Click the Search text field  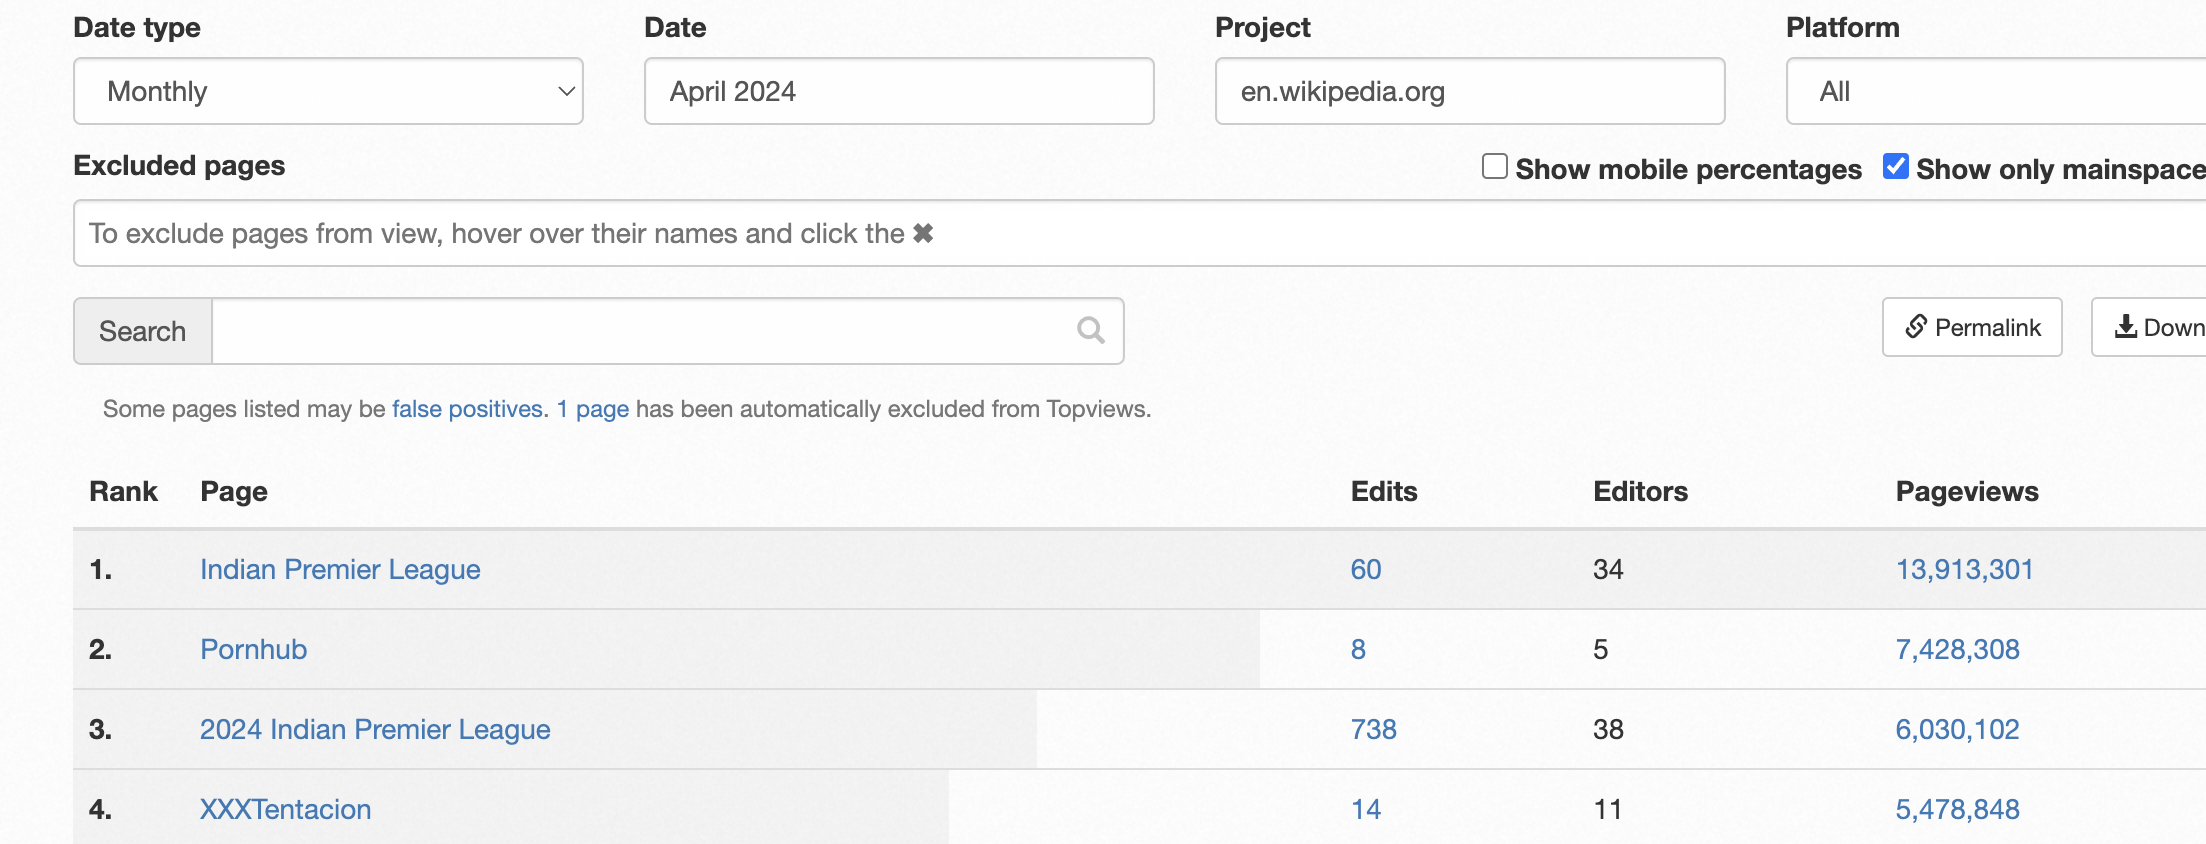[668, 331]
